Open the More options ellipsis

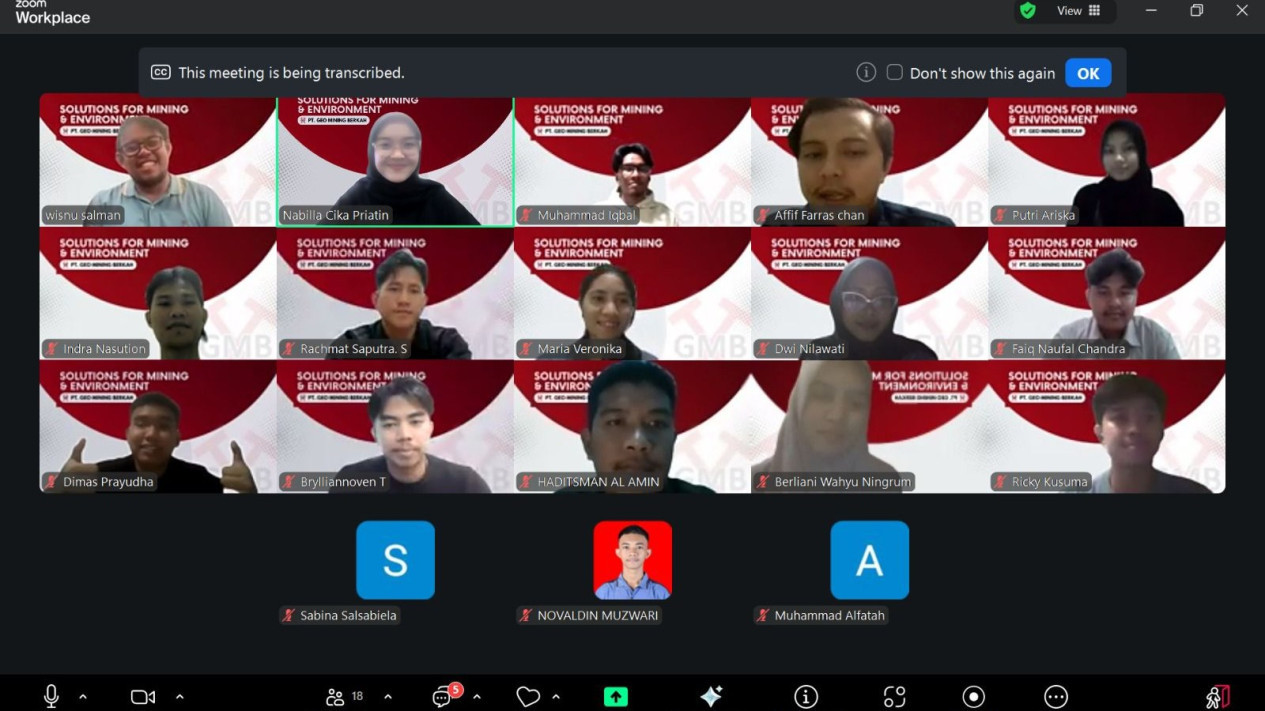pos(1055,697)
